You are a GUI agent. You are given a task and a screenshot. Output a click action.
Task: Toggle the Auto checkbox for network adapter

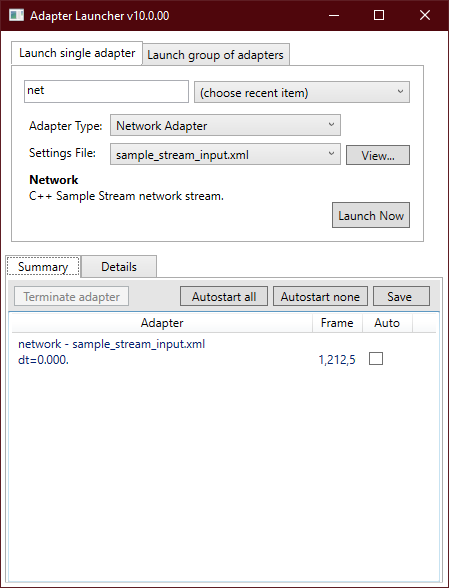pyautogui.click(x=376, y=358)
